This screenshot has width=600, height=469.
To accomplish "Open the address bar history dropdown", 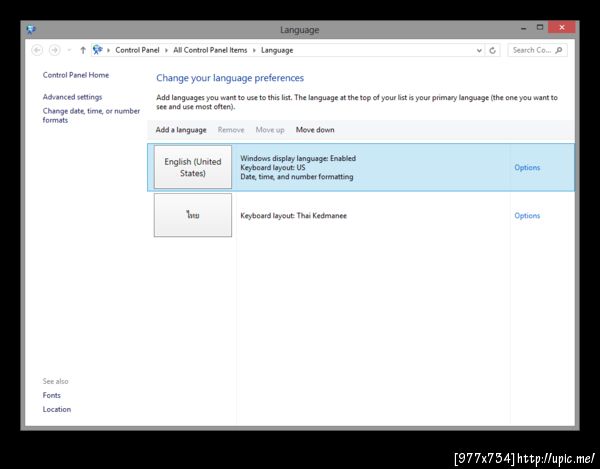I will (479, 50).
